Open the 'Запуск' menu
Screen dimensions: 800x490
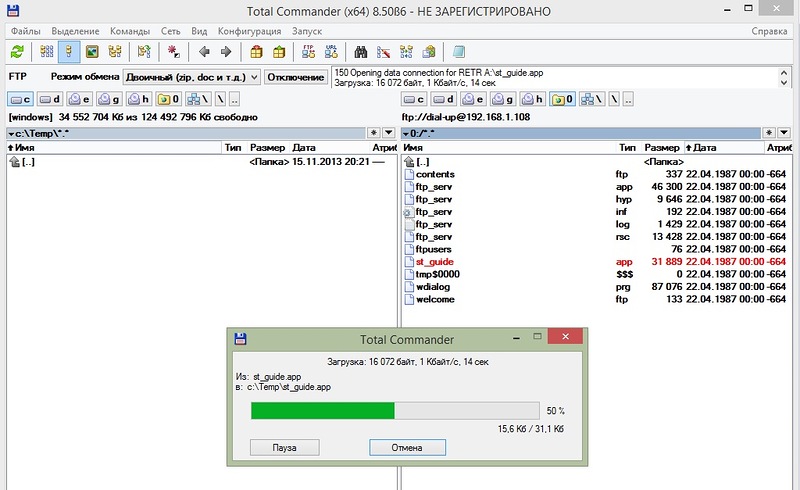point(307,31)
